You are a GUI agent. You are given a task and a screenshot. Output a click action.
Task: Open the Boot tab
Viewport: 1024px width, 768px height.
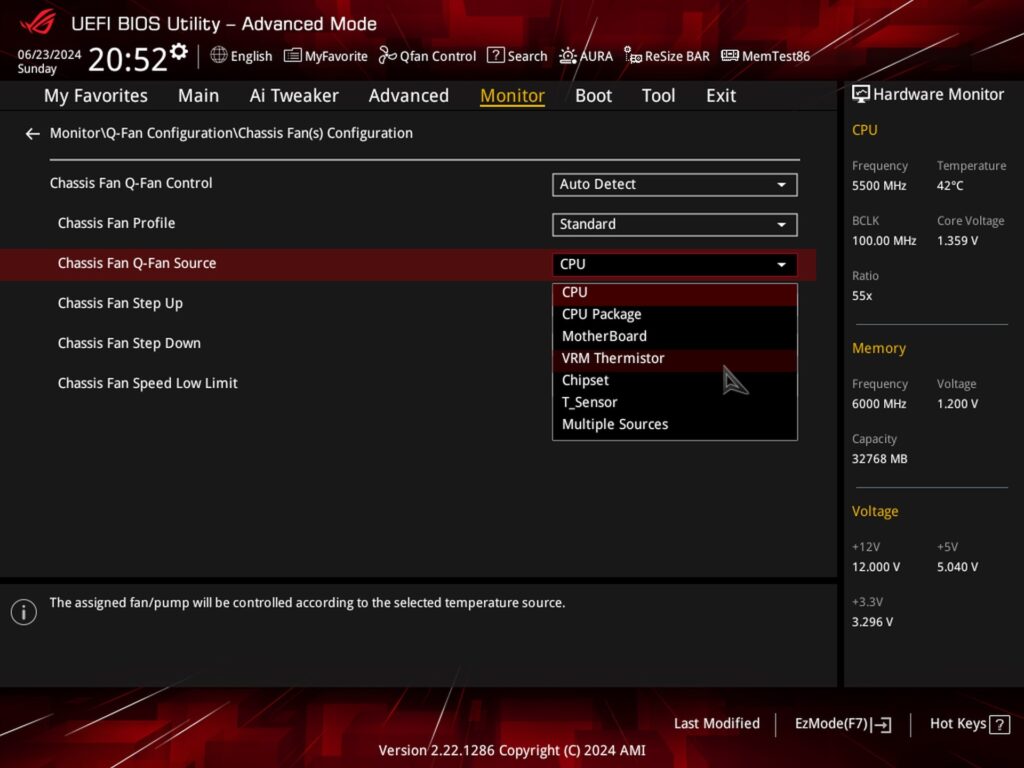pyautogui.click(x=593, y=96)
